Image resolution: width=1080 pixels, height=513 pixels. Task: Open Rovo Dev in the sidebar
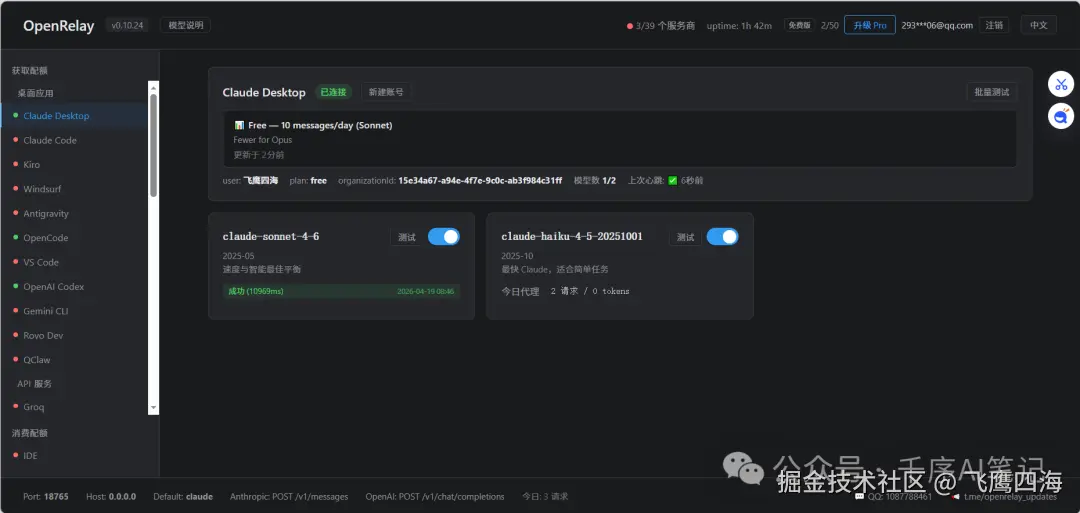tap(74, 335)
